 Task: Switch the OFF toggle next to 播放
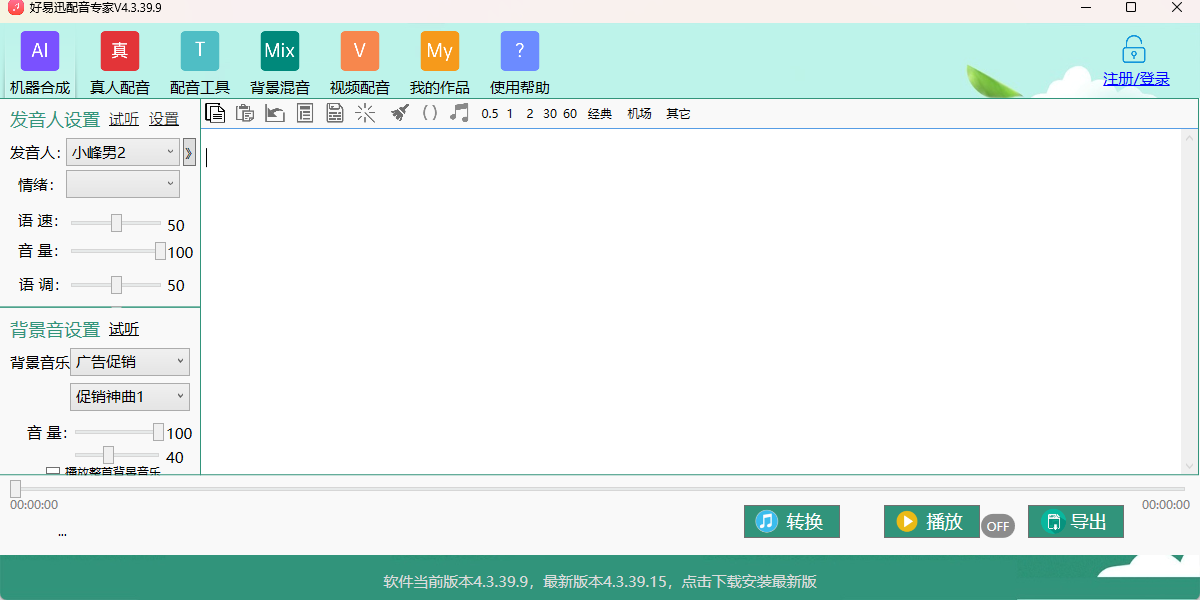pos(997,526)
